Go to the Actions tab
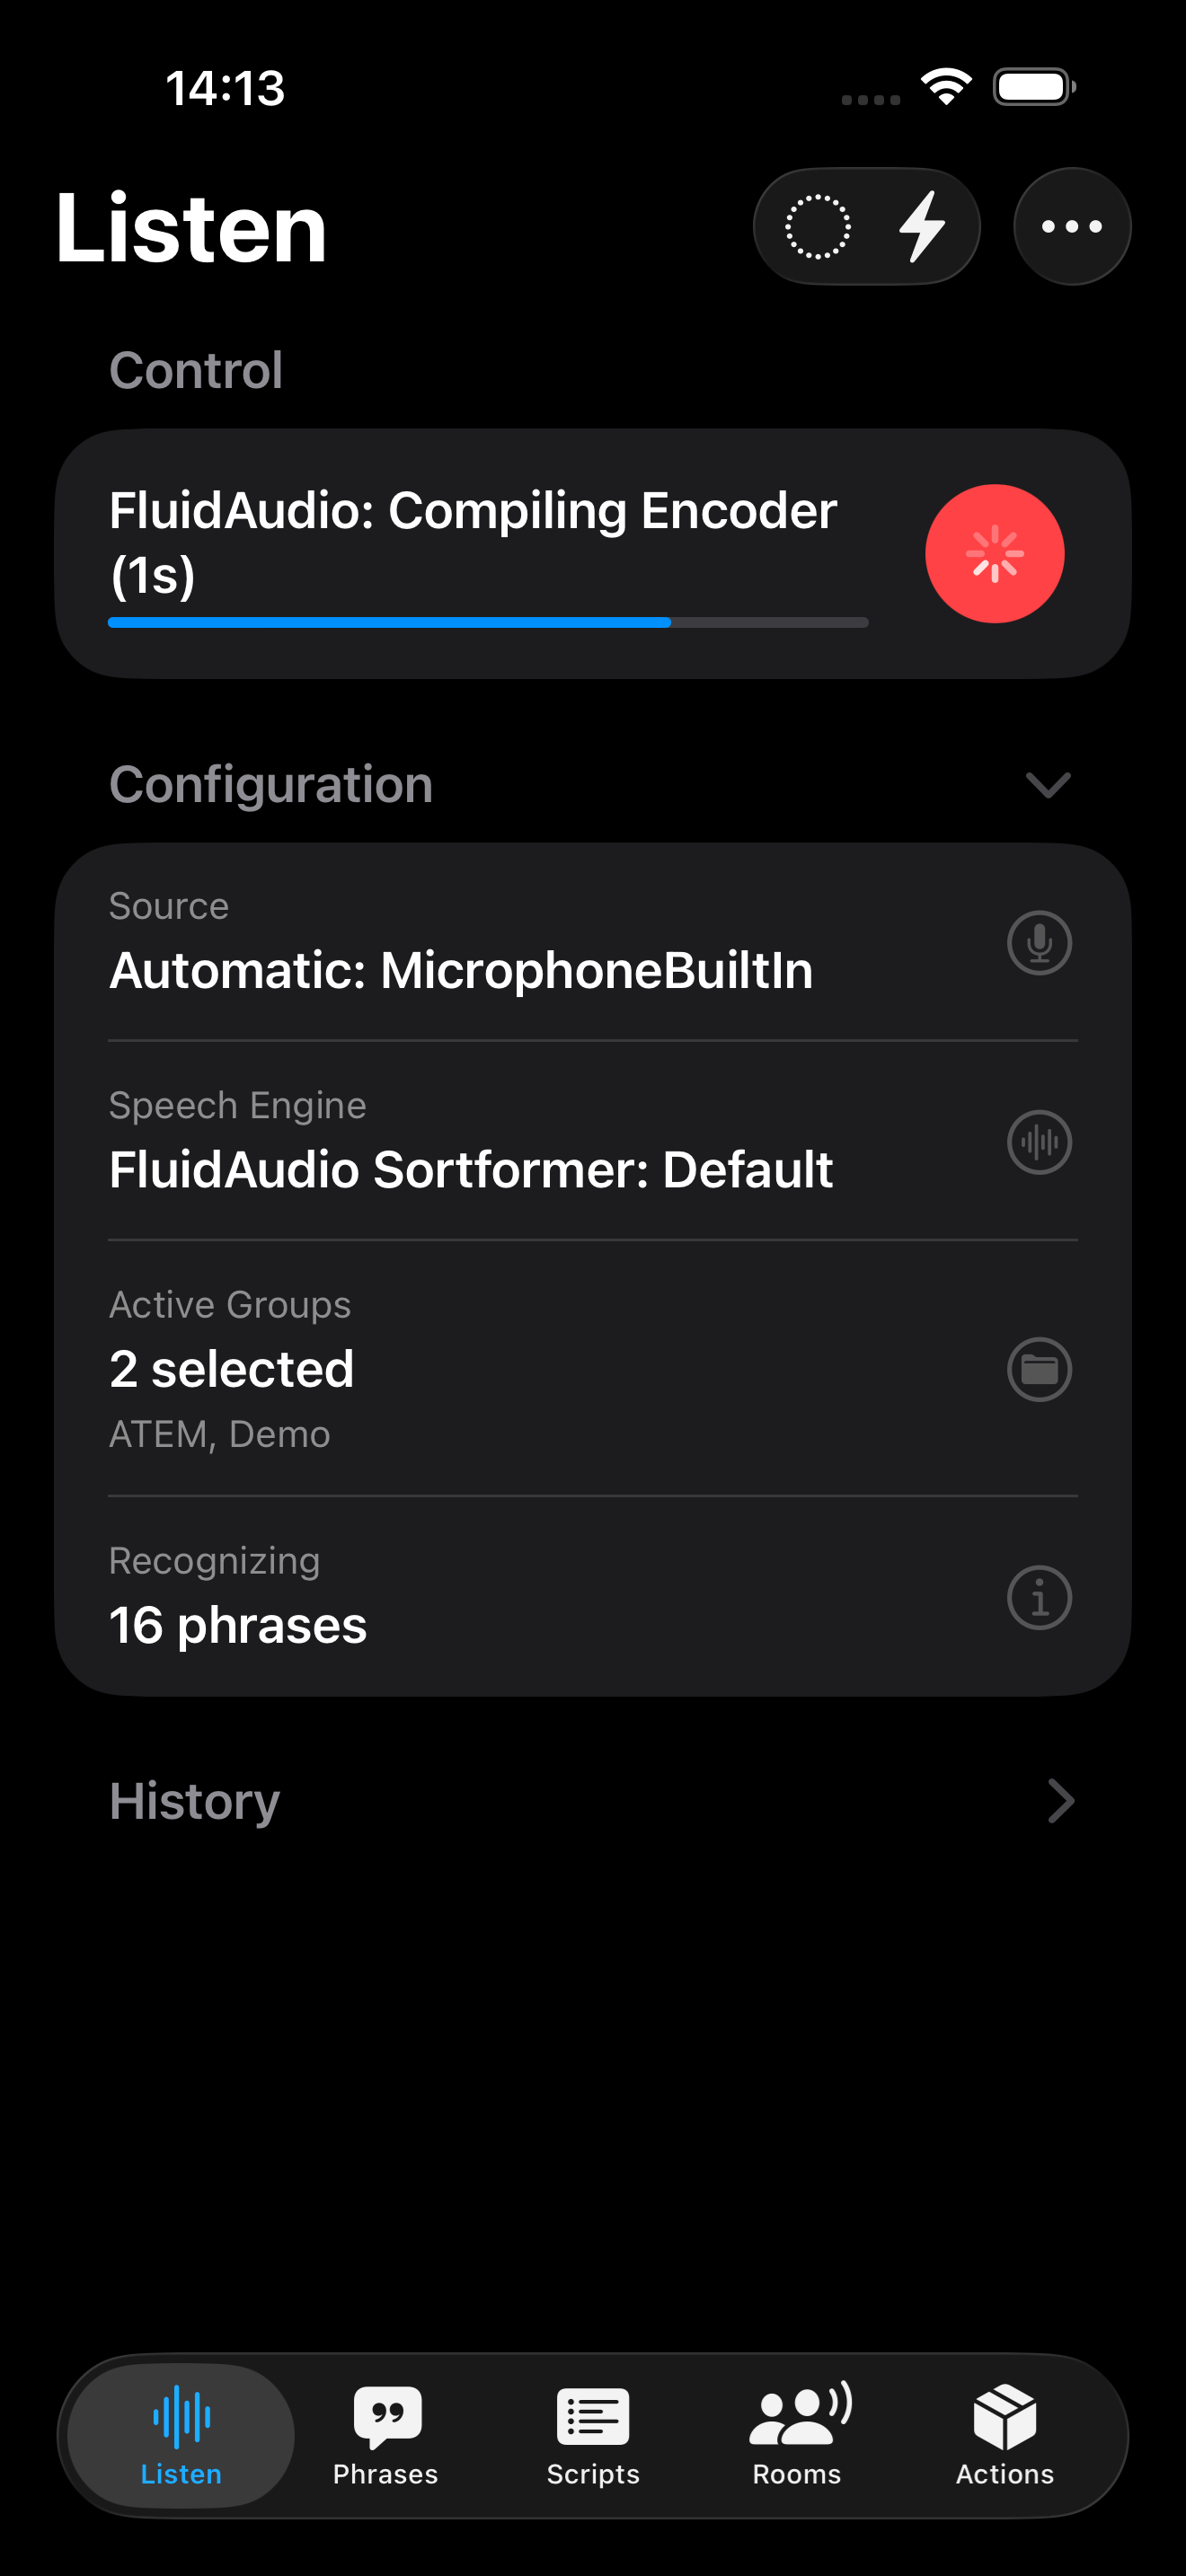 click(x=1004, y=2436)
